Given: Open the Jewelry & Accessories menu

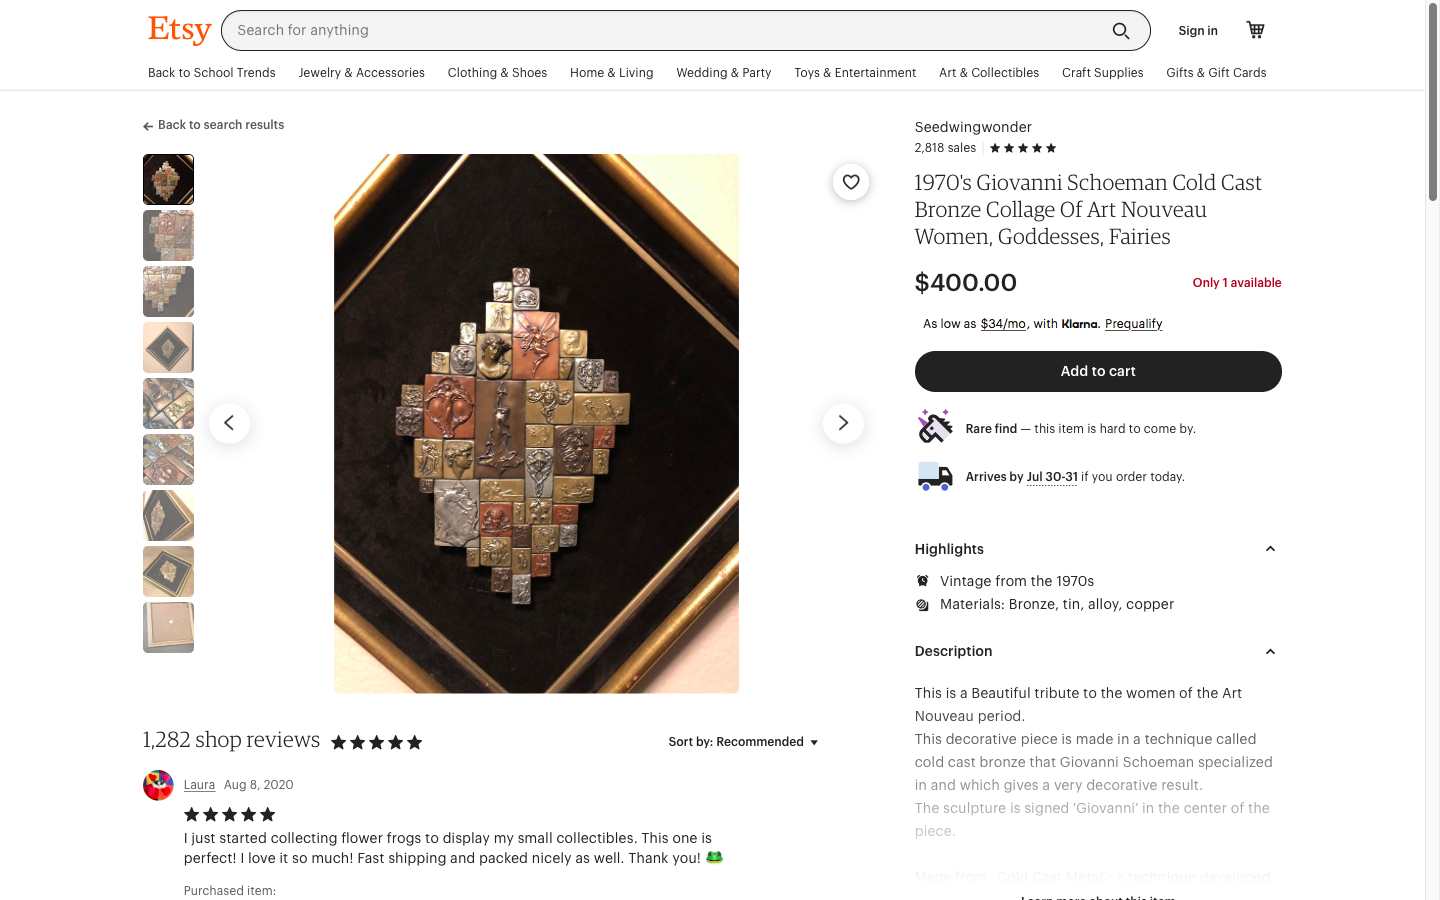Looking at the screenshot, I should click(x=361, y=73).
